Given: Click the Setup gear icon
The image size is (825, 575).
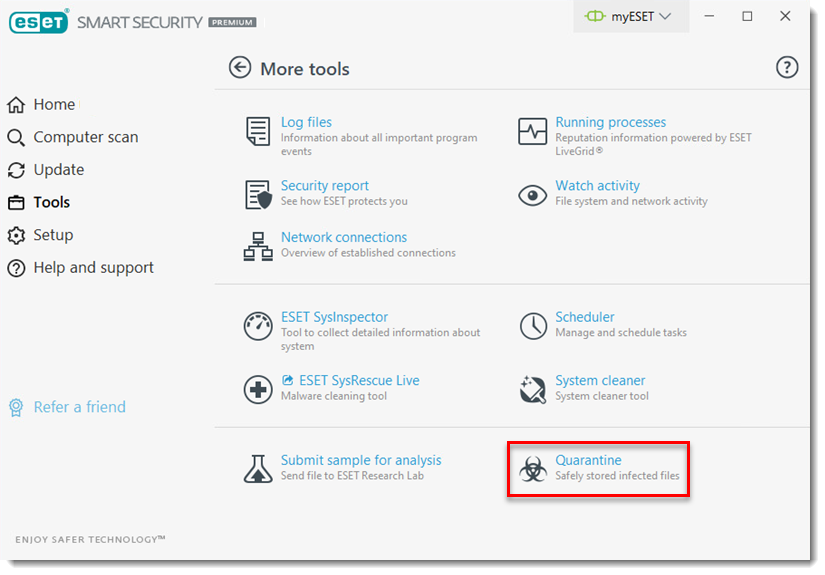Looking at the screenshot, I should (x=16, y=236).
